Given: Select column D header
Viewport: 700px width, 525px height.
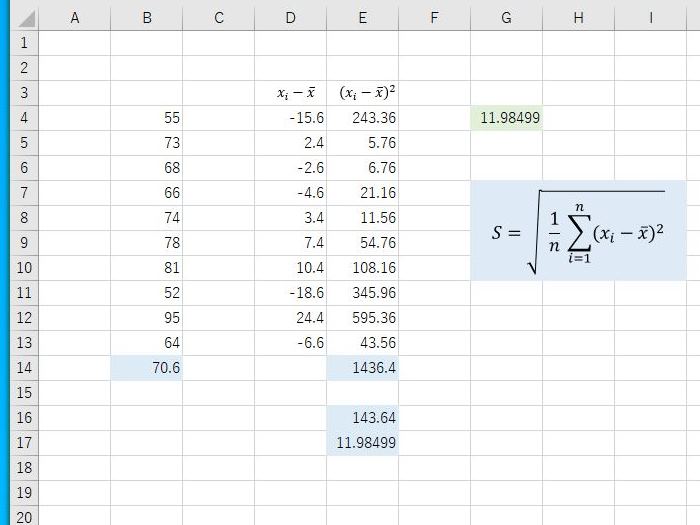Looking at the screenshot, I should [291, 18].
